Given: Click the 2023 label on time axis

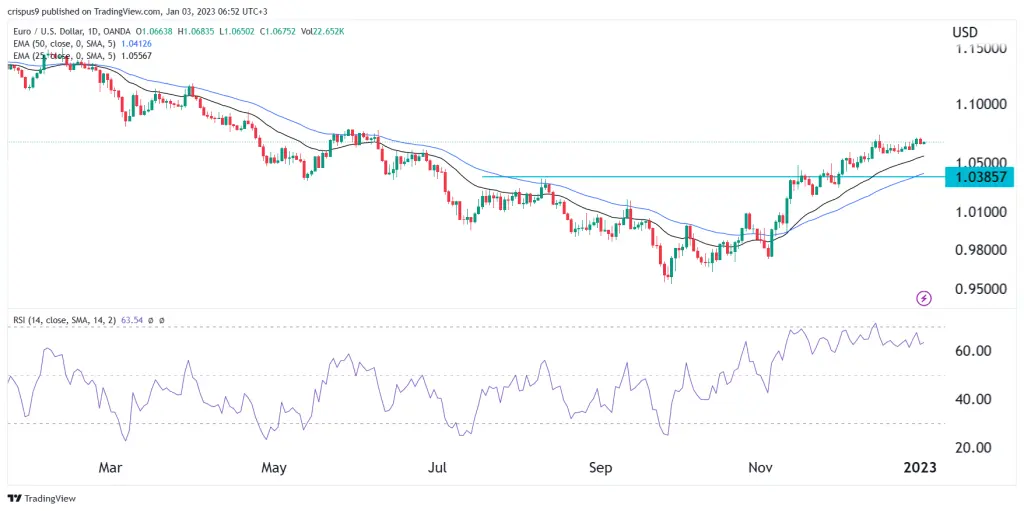Looking at the screenshot, I should (x=921, y=468).
